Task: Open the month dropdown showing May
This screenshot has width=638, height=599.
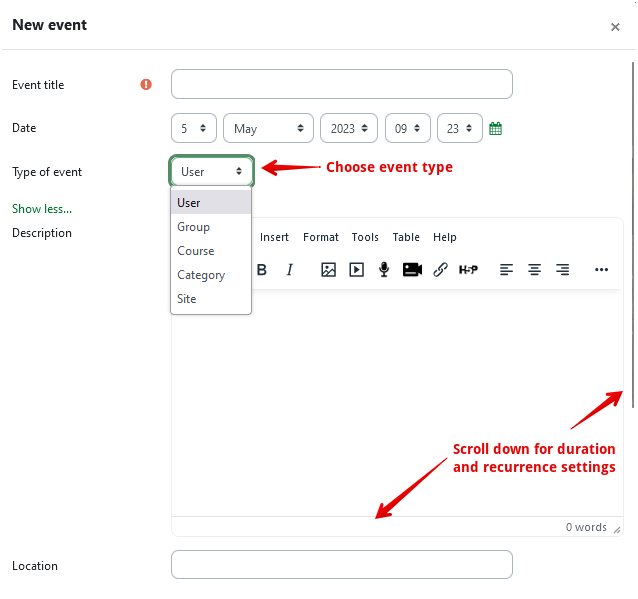Action: 268,129
